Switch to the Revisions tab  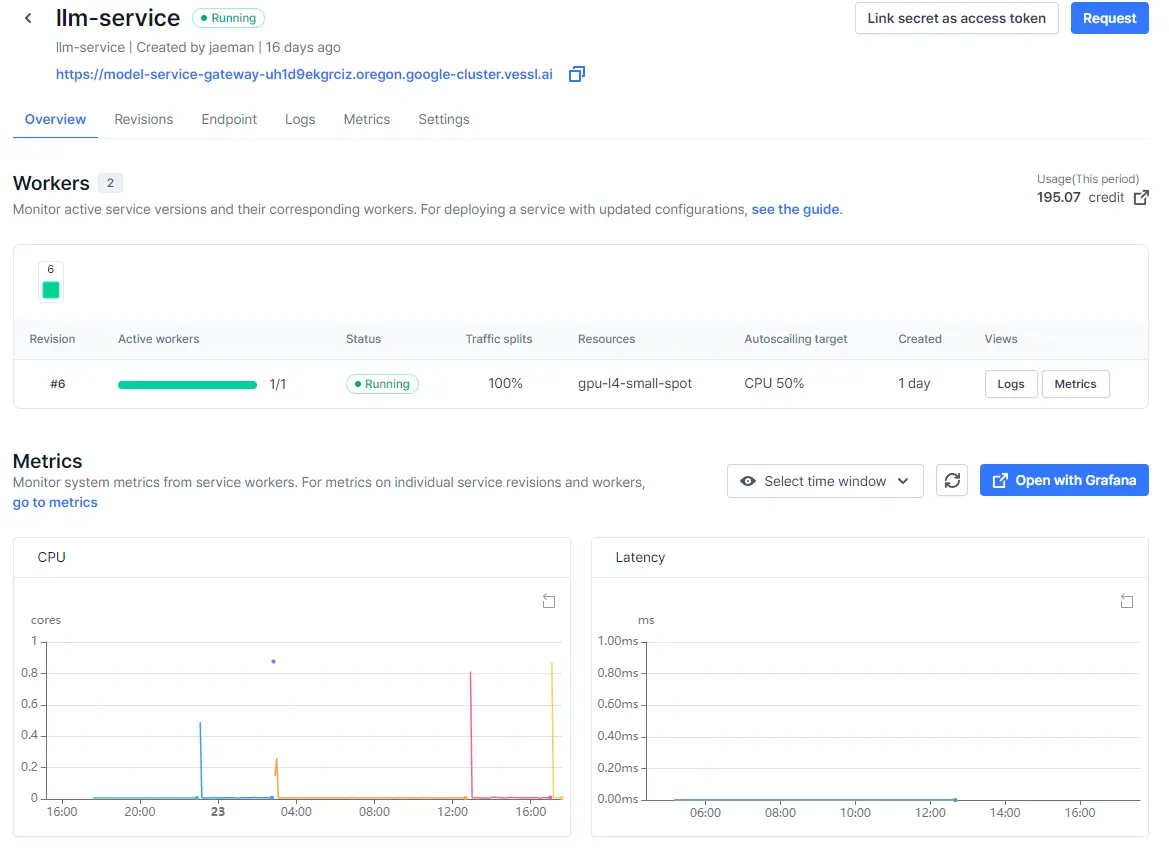[143, 119]
